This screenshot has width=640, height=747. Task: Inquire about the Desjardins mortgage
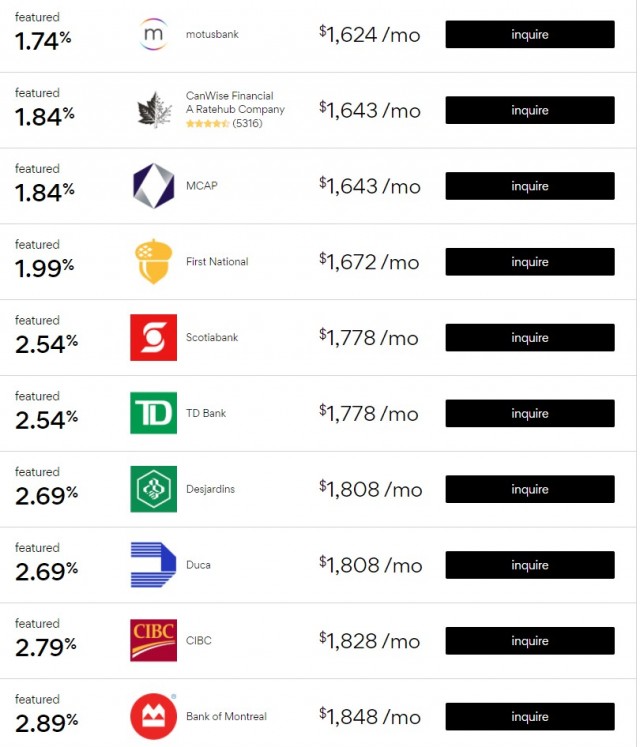point(529,489)
